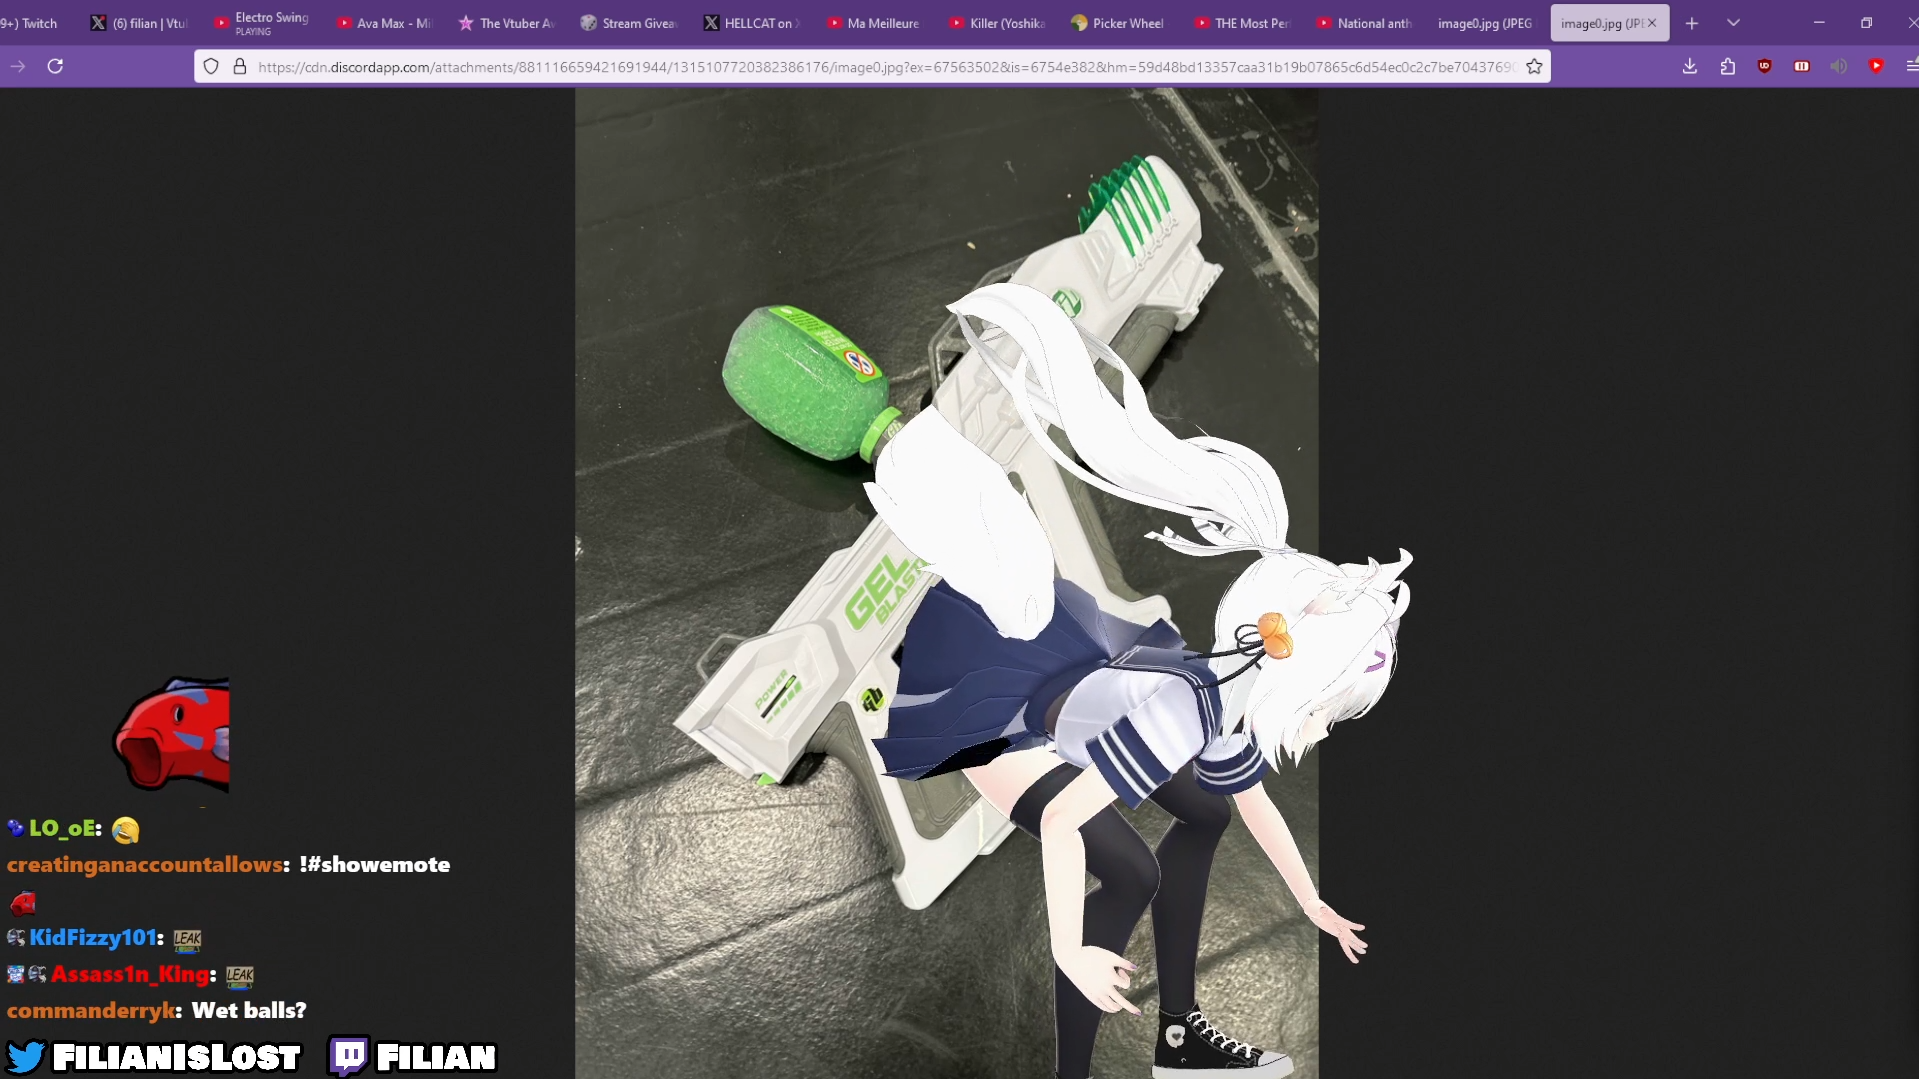Select the National anth tab

1364,23
